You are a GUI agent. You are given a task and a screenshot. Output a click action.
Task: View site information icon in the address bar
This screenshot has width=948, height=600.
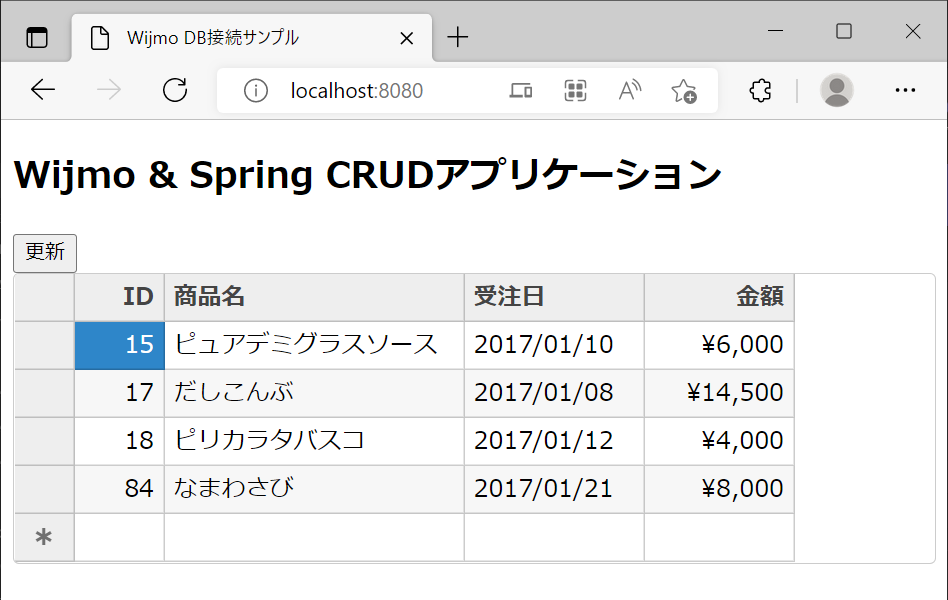click(256, 91)
